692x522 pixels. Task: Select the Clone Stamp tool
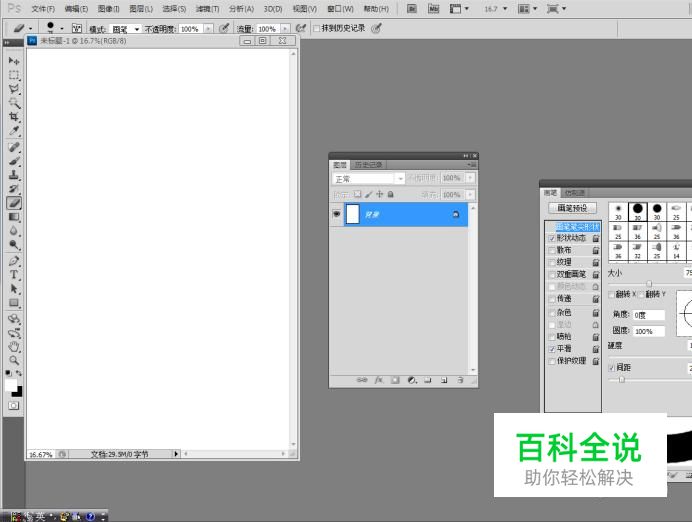[14, 175]
